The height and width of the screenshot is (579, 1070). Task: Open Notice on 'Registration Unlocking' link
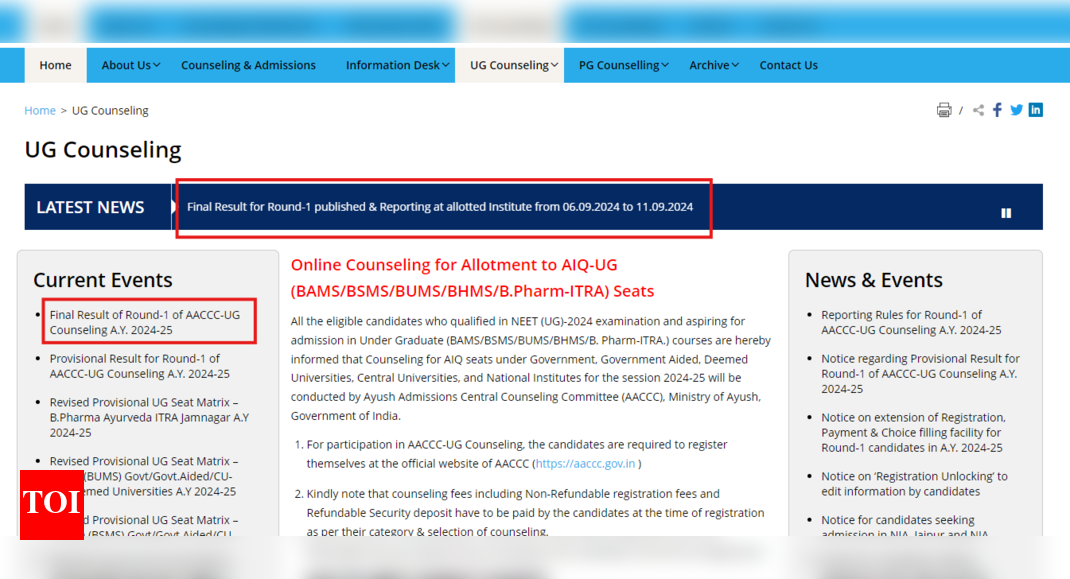(914, 483)
